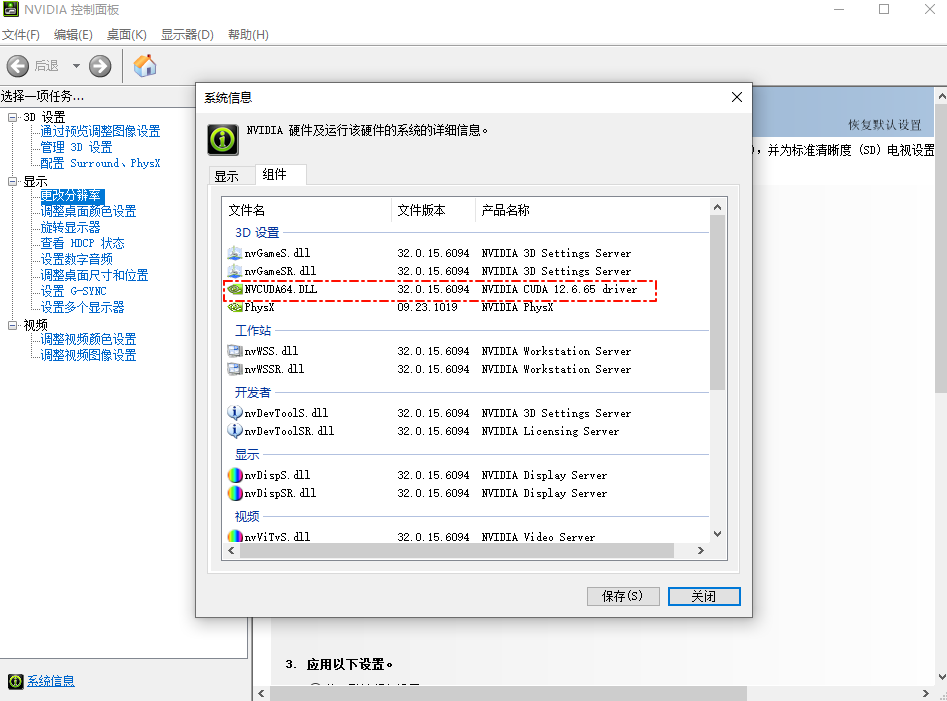Click the 工作站 group header

coord(253,331)
